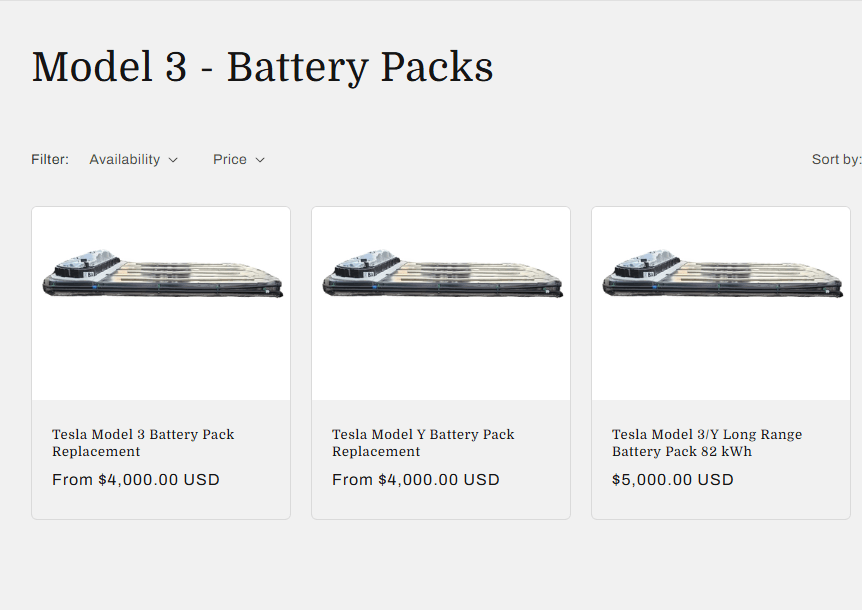Screen dimensions: 862x610
Task: Click the $5,000.00 USD price text
Action: tap(673, 480)
